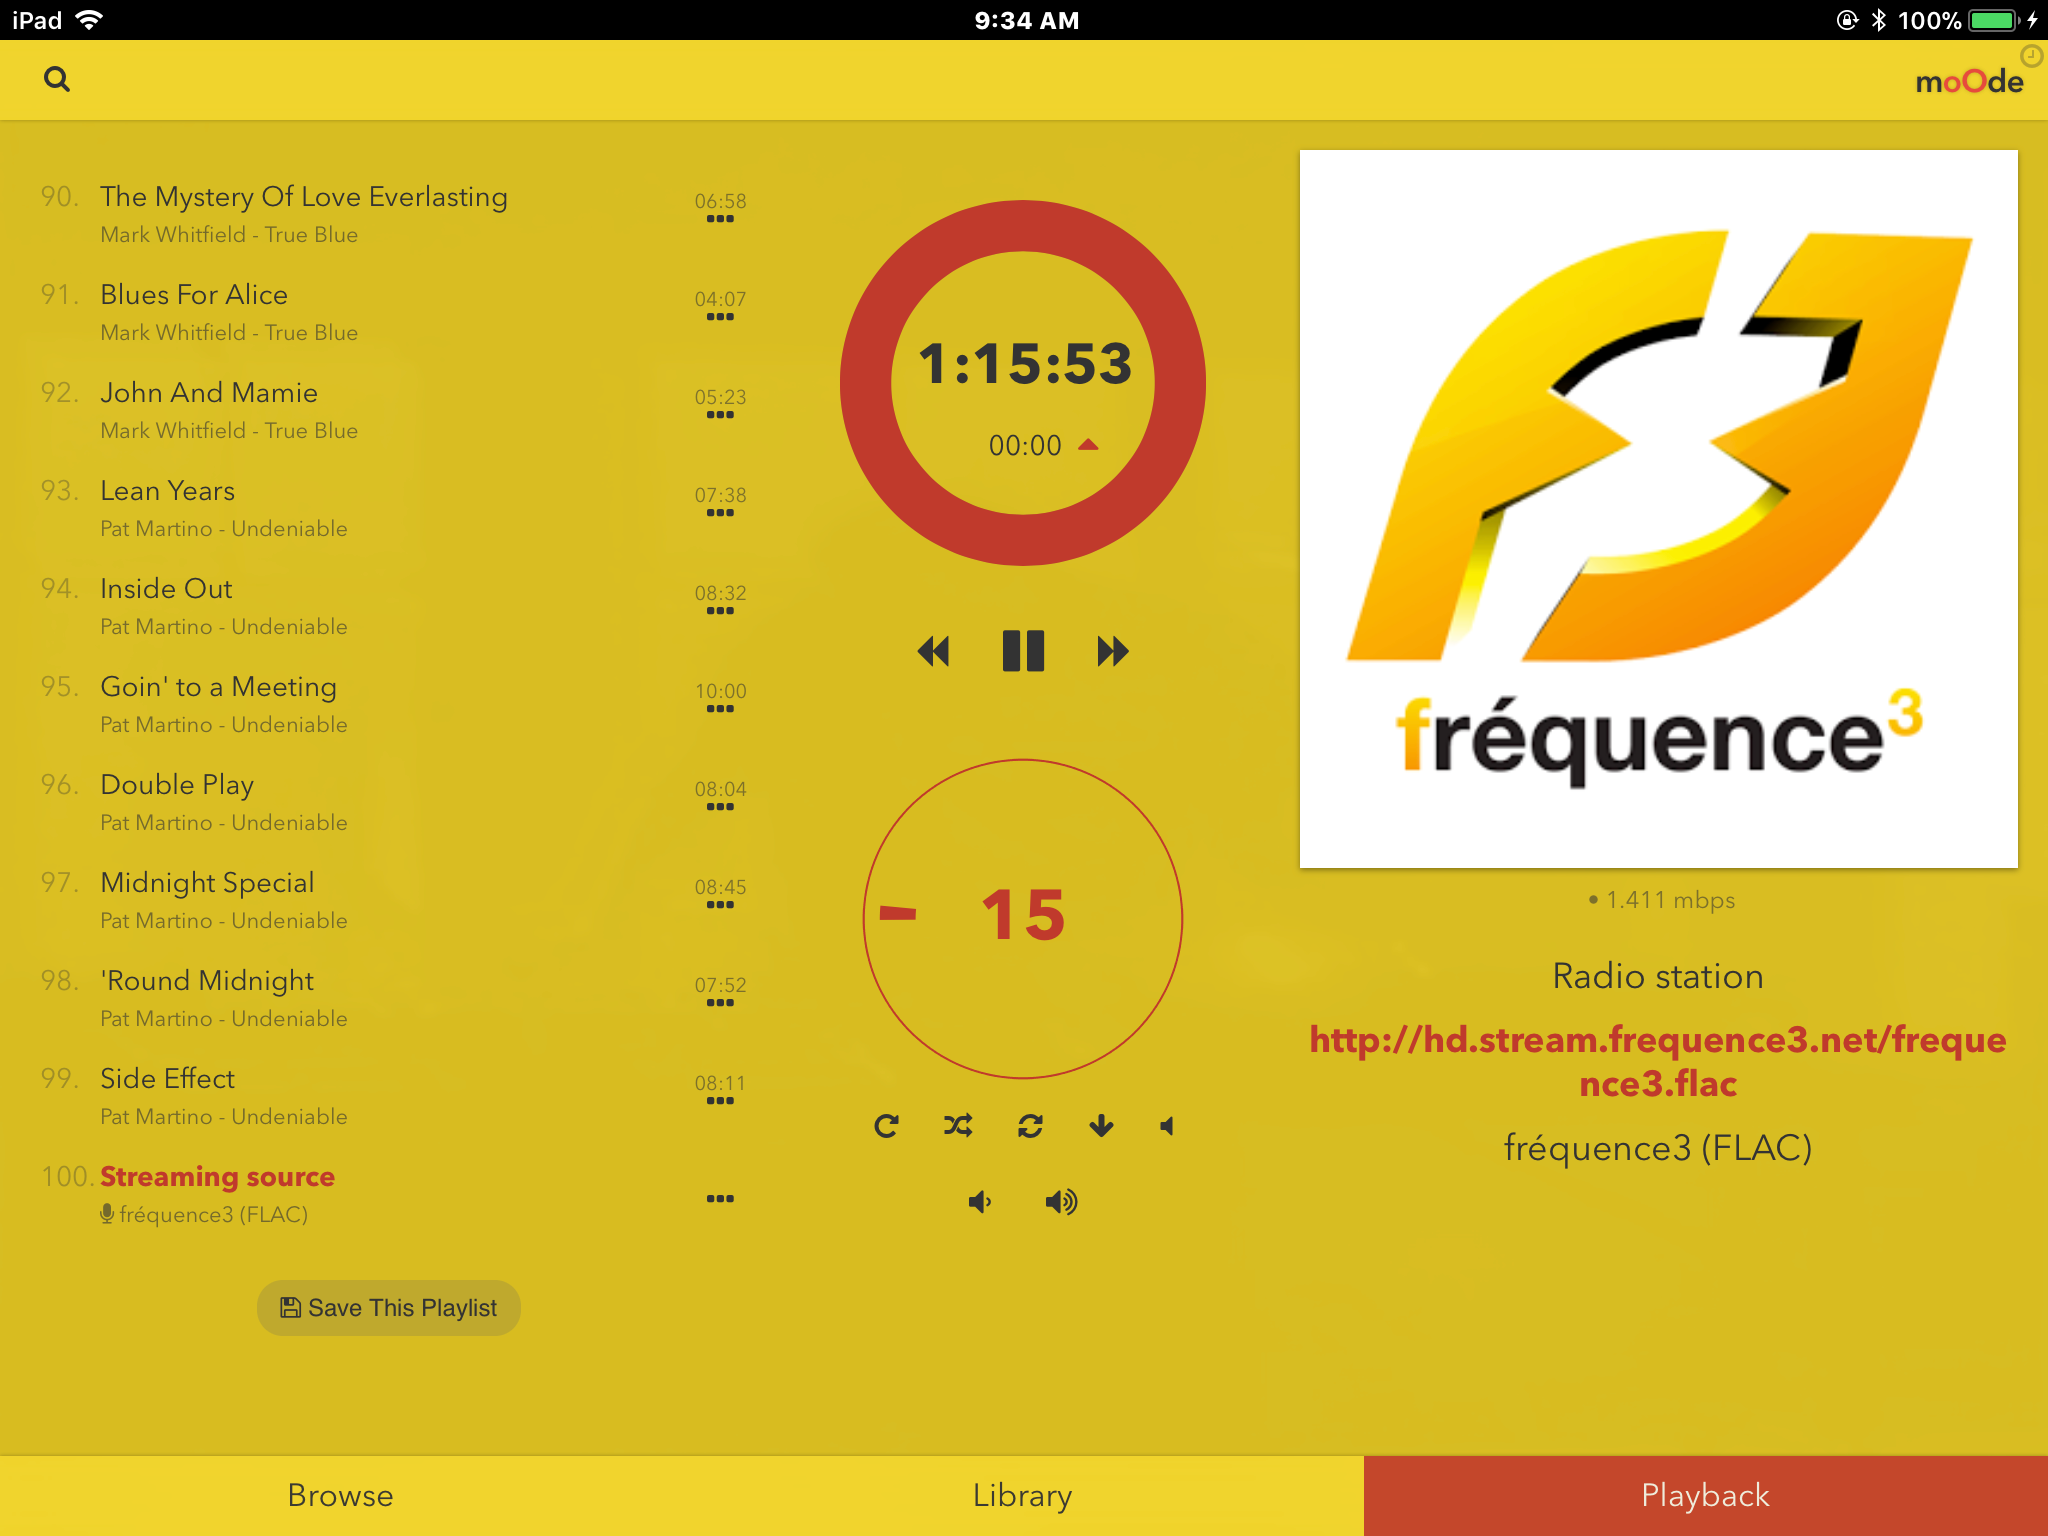Click the fréquence3 cover art
Viewport: 2048px width, 1536px height.
pos(1658,509)
